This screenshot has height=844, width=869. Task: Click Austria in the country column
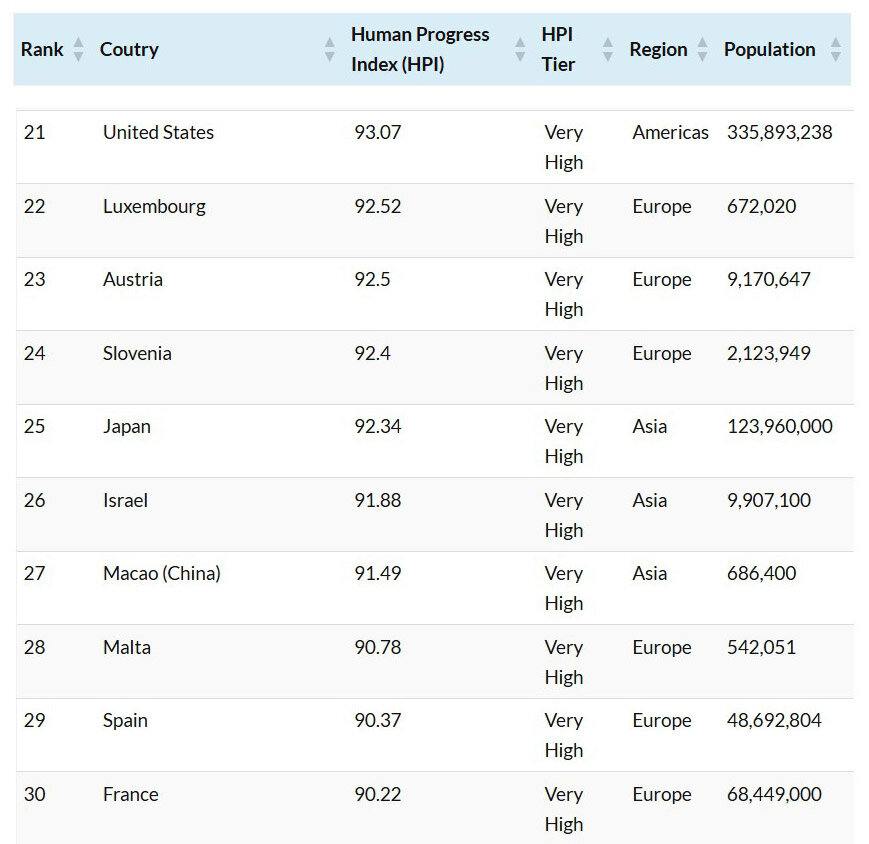(133, 279)
